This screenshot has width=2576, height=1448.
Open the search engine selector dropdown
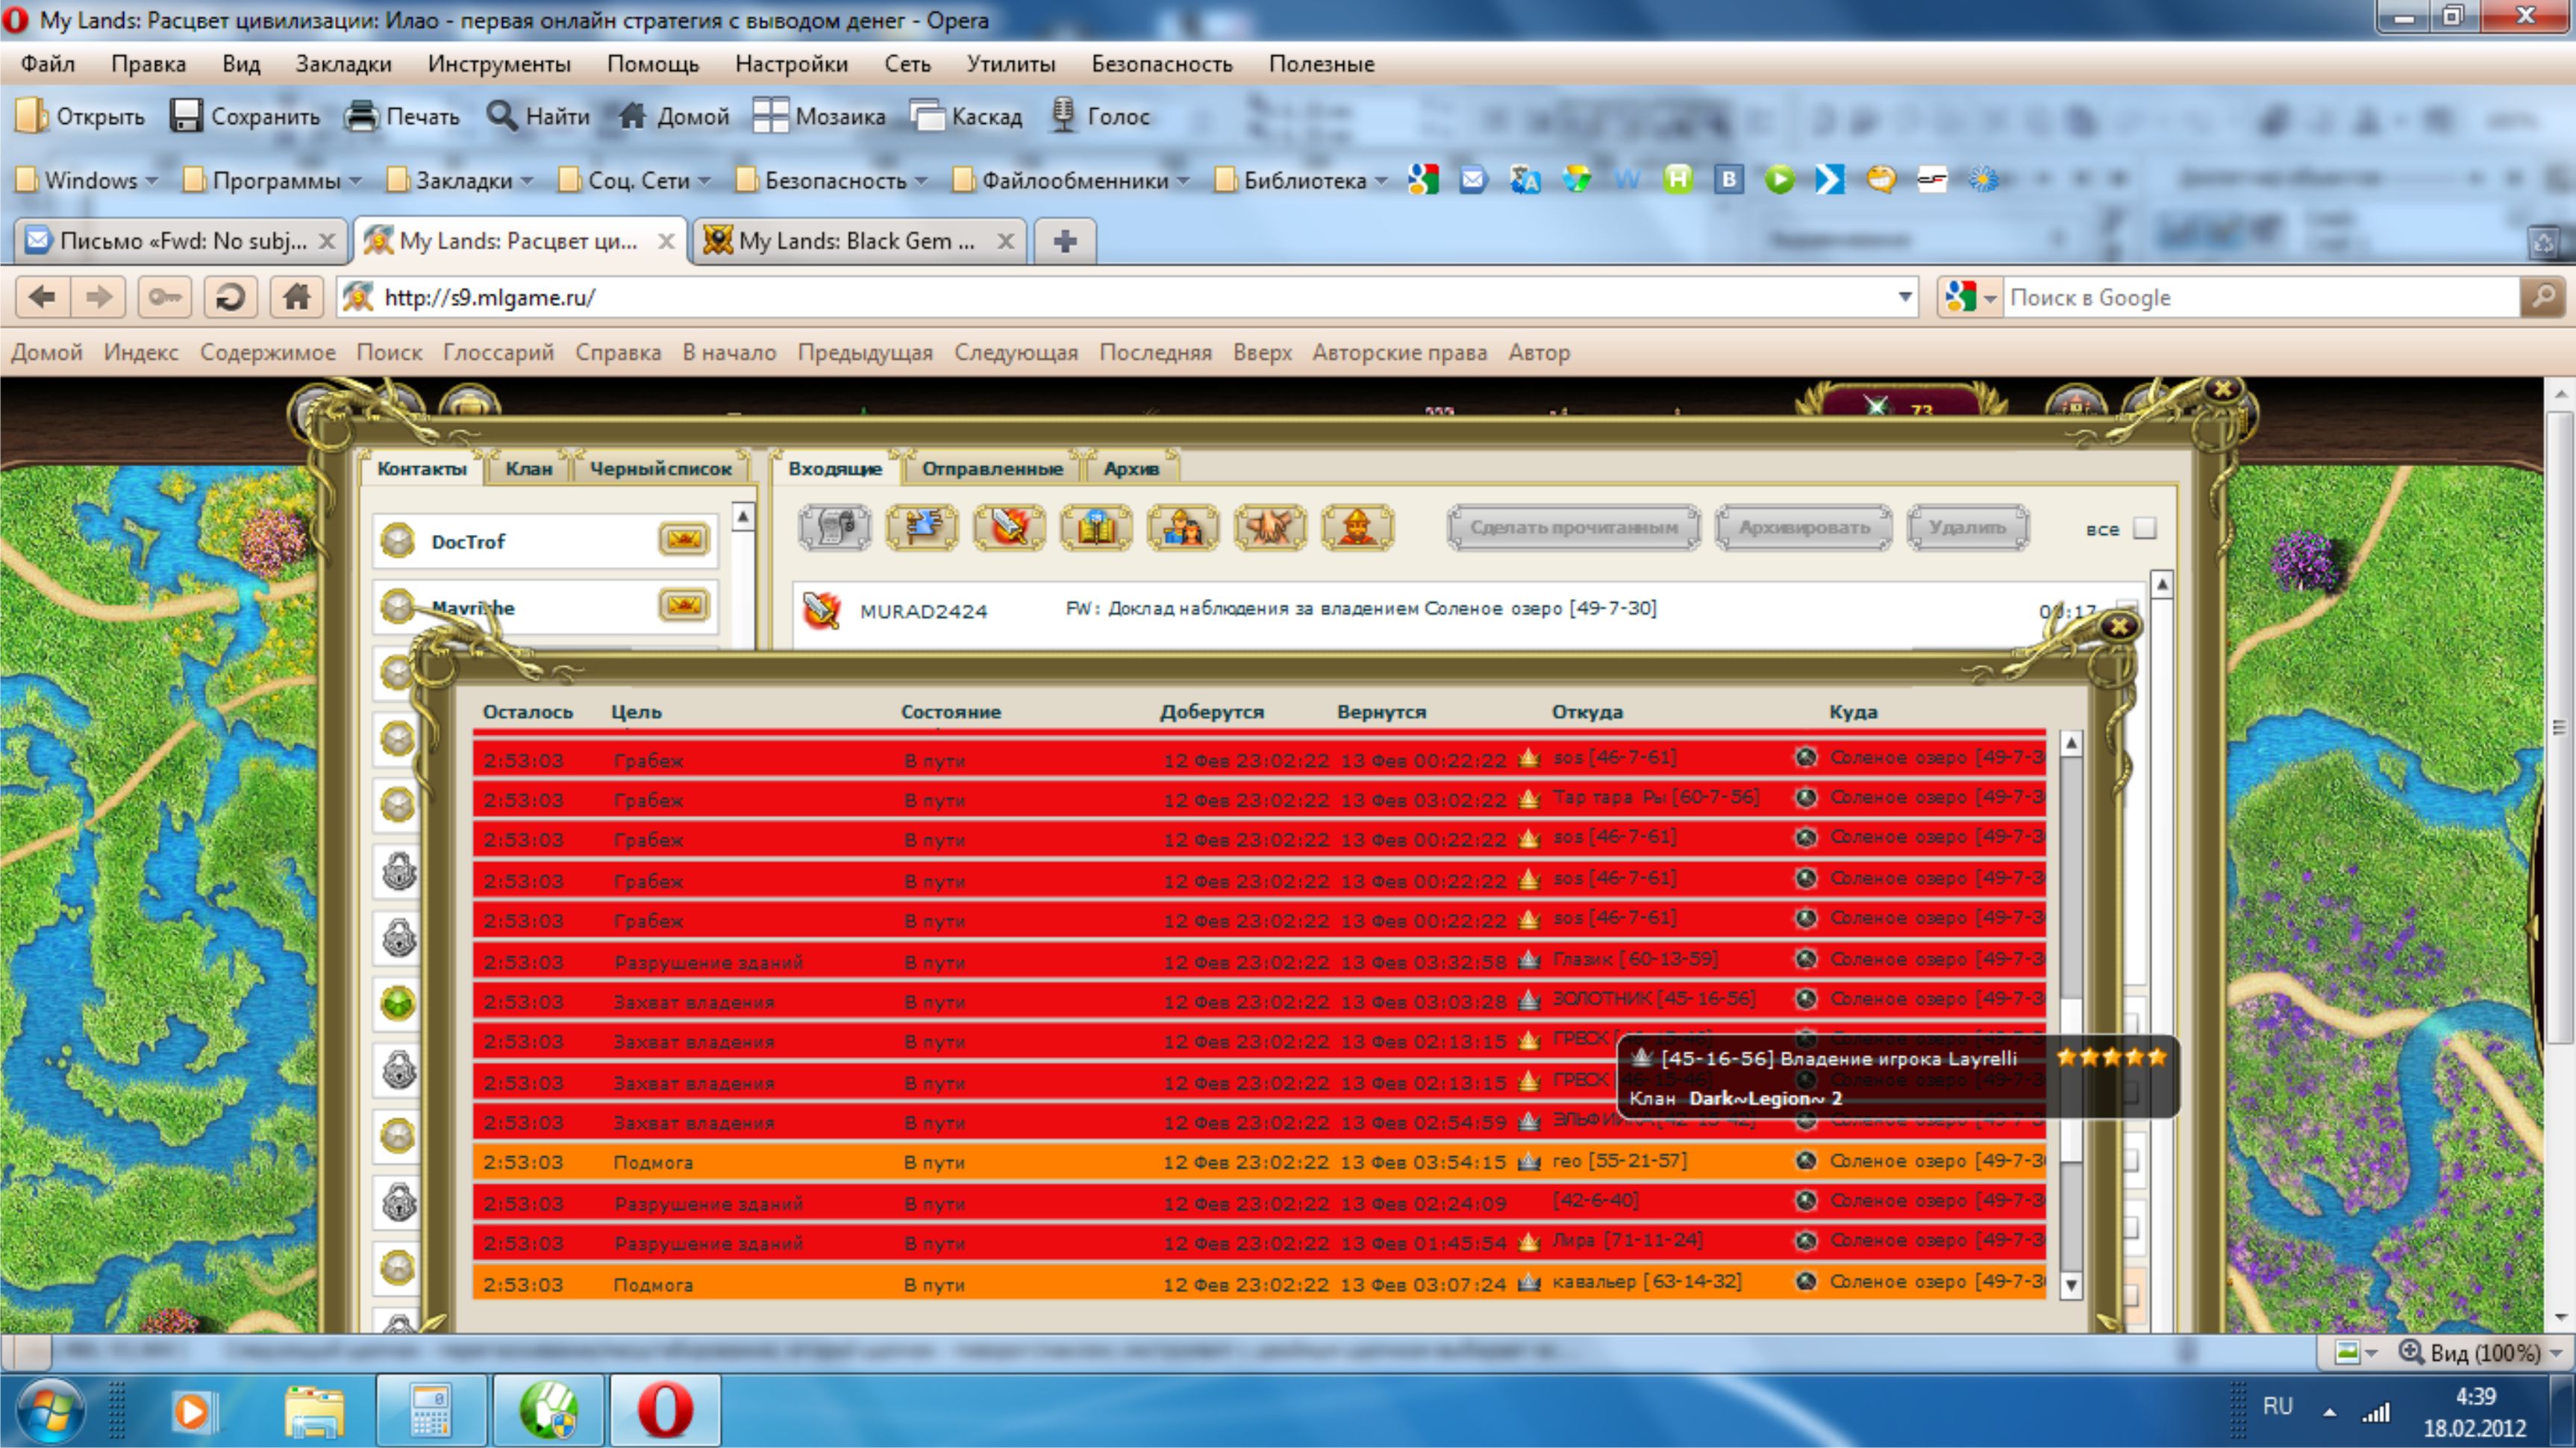pos(1969,297)
